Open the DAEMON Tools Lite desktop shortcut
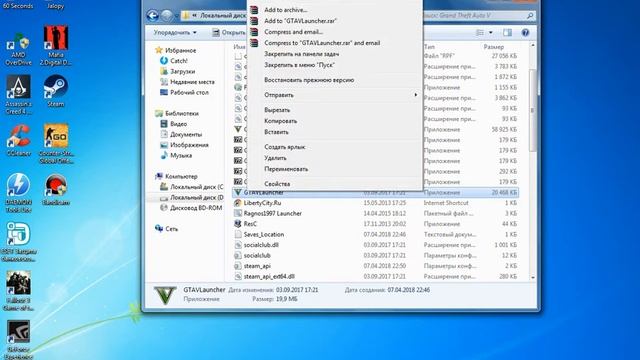Screen dimensions: 640x360 pos(18,193)
